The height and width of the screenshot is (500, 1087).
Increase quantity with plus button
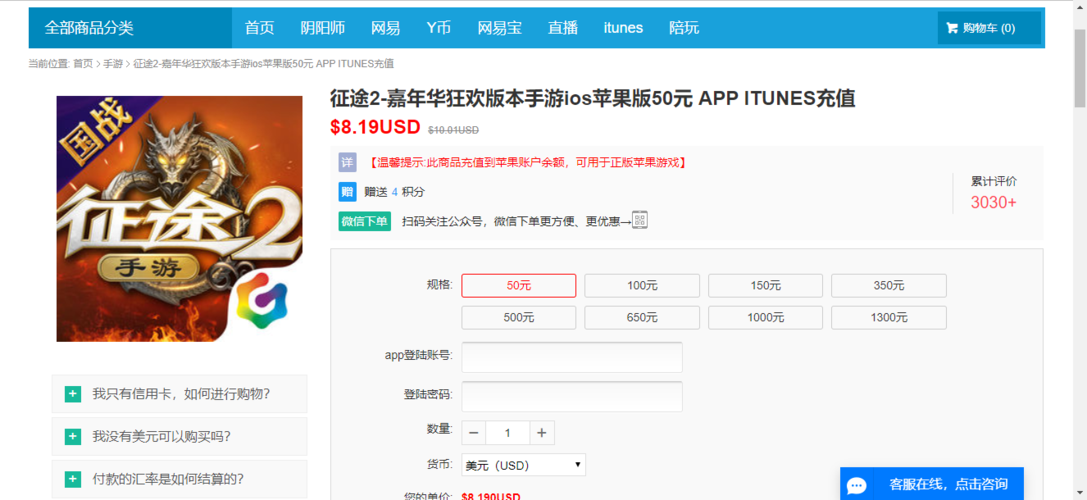pyautogui.click(x=542, y=433)
